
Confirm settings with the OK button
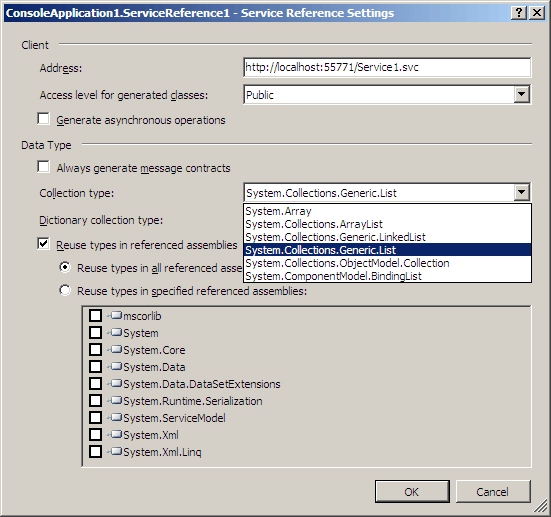(x=412, y=491)
